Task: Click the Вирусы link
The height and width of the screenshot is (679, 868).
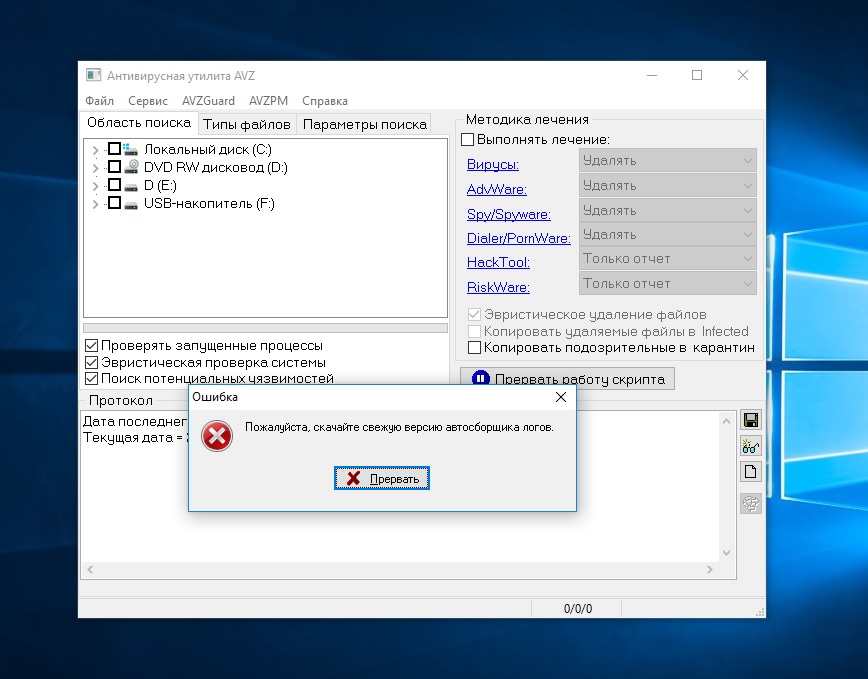Action: point(493,164)
